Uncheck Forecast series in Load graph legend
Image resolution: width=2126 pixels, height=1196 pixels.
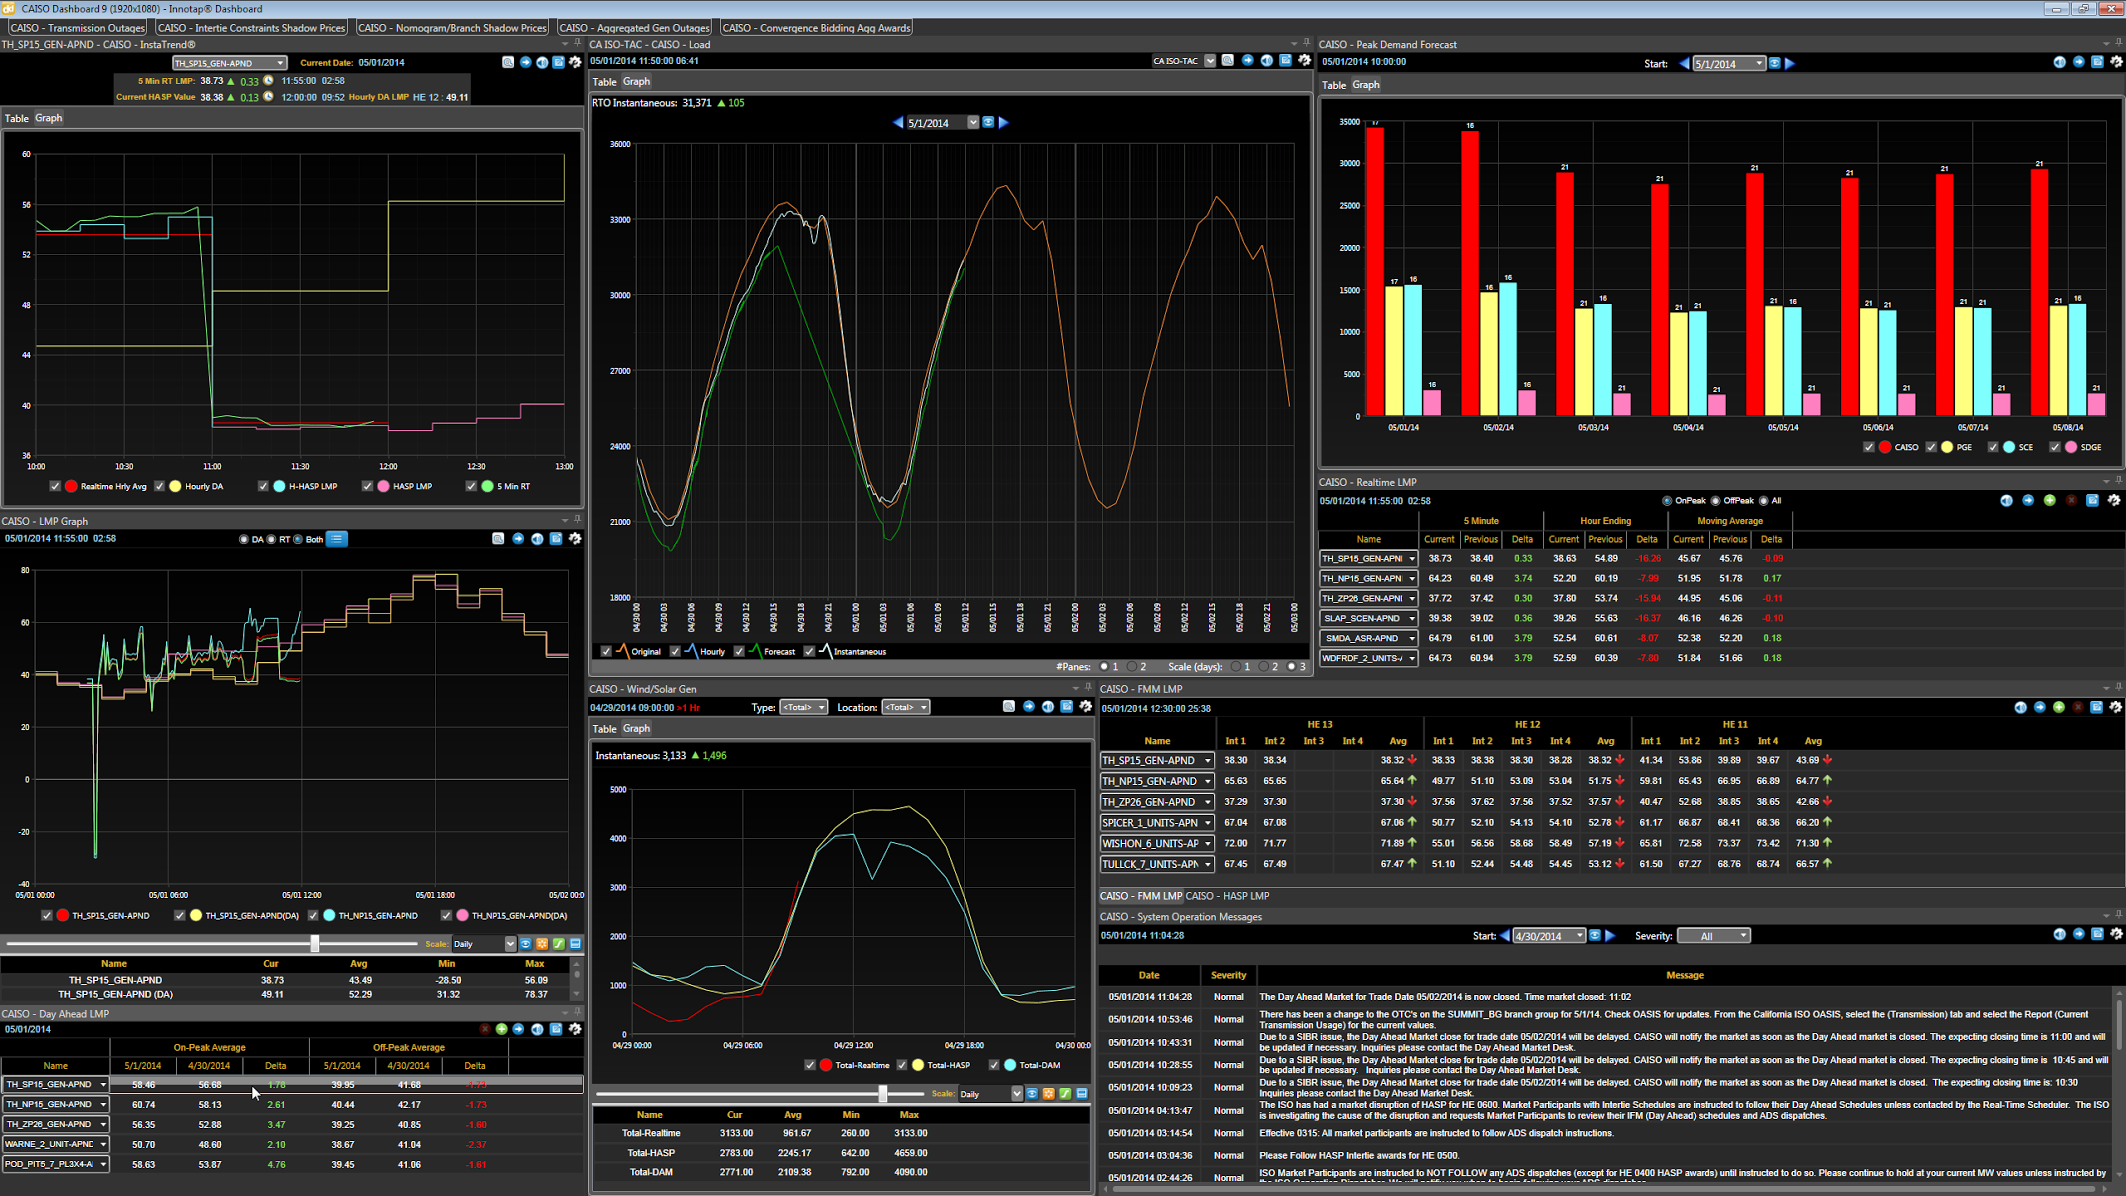[x=739, y=651]
